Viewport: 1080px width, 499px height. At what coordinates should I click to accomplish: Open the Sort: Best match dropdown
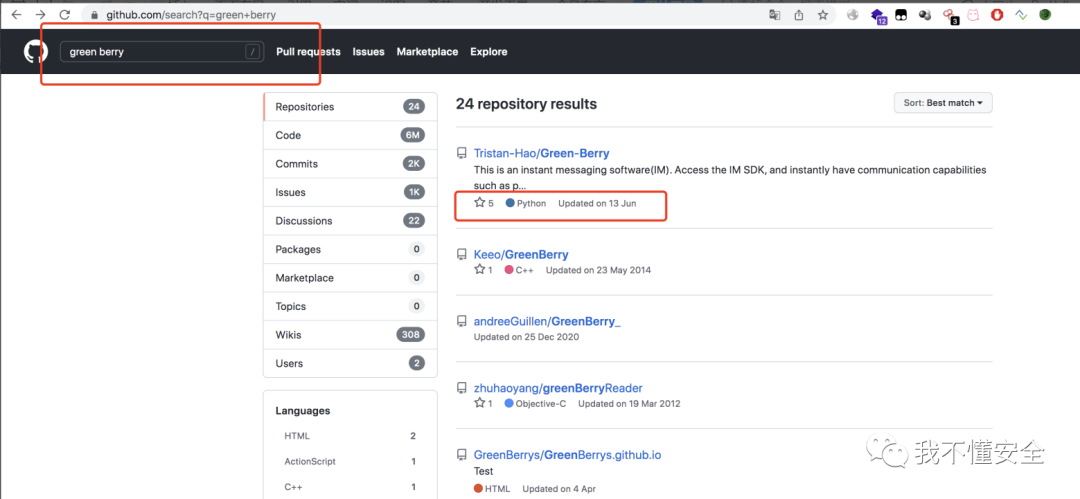pos(943,103)
